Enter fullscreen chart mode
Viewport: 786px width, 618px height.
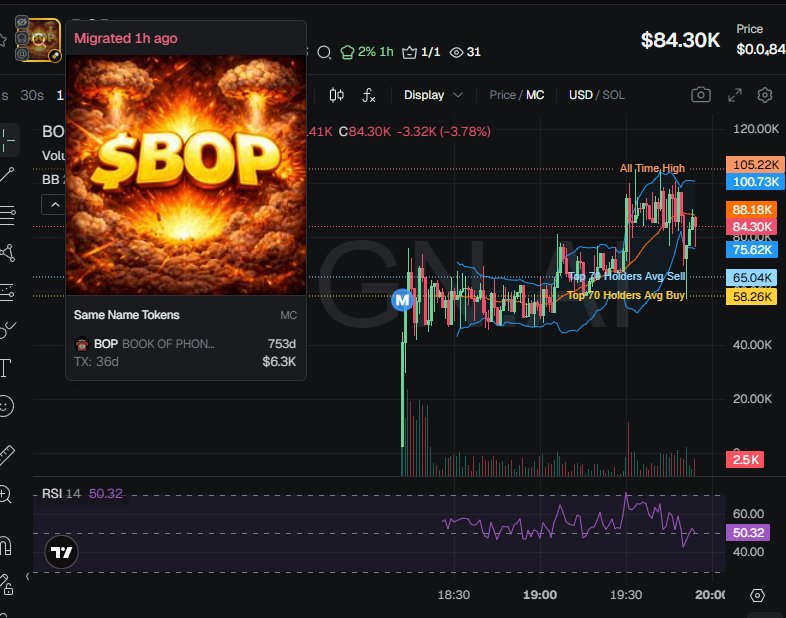pyautogui.click(x=734, y=95)
